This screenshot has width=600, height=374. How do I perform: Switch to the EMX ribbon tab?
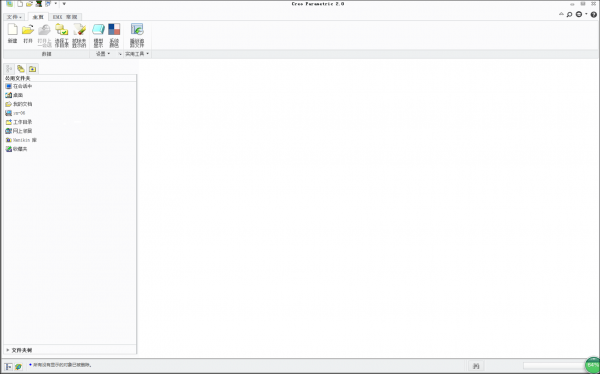coord(65,17)
